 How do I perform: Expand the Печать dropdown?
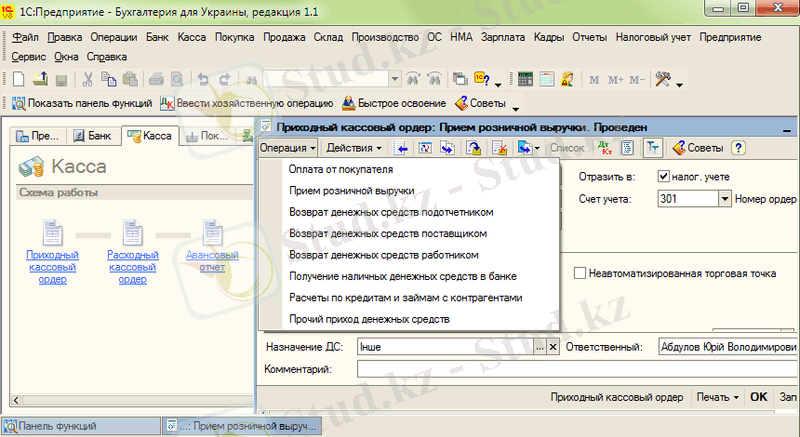point(717,397)
